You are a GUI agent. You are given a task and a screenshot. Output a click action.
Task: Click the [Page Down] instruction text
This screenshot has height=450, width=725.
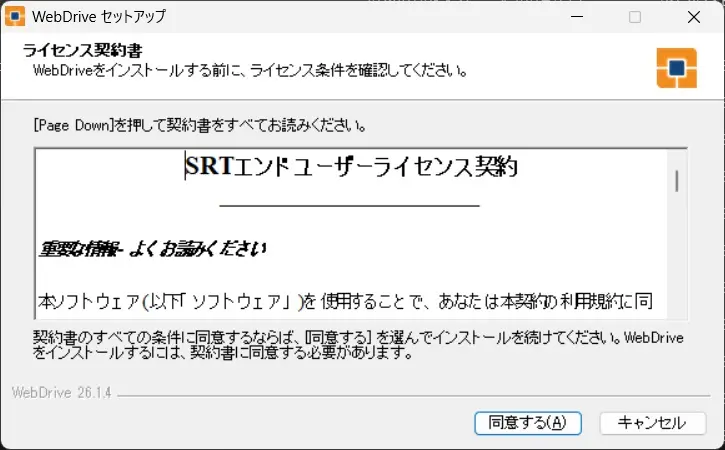pyautogui.click(x=200, y=125)
